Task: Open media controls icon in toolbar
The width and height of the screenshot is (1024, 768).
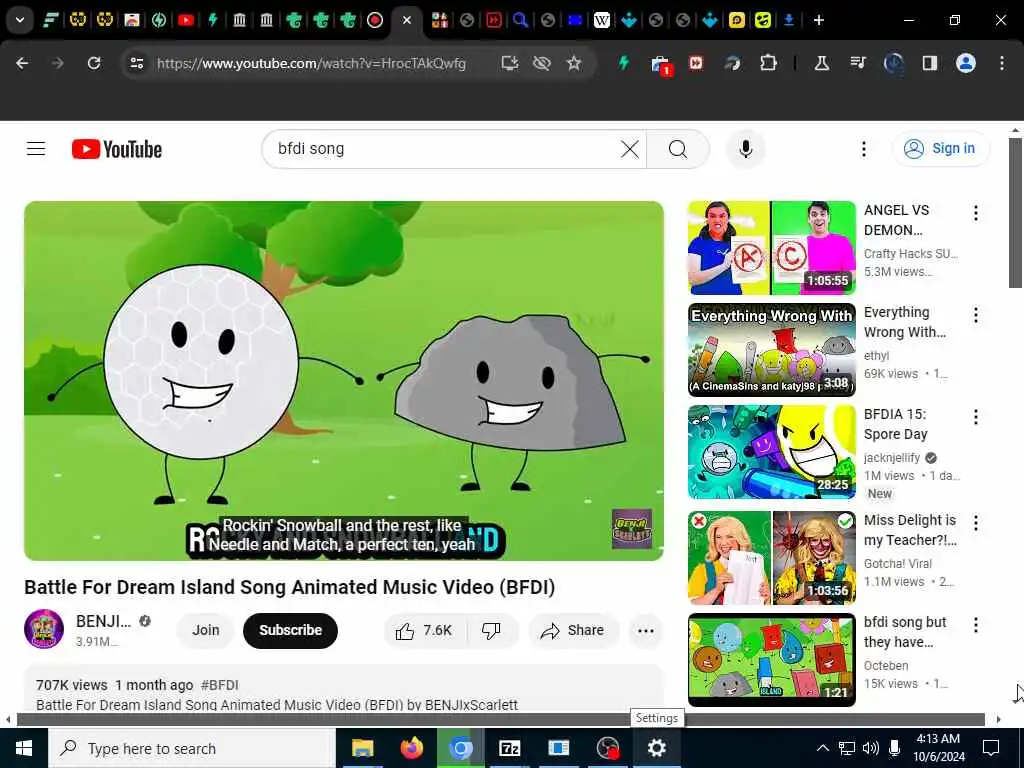Action: coord(857,63)
